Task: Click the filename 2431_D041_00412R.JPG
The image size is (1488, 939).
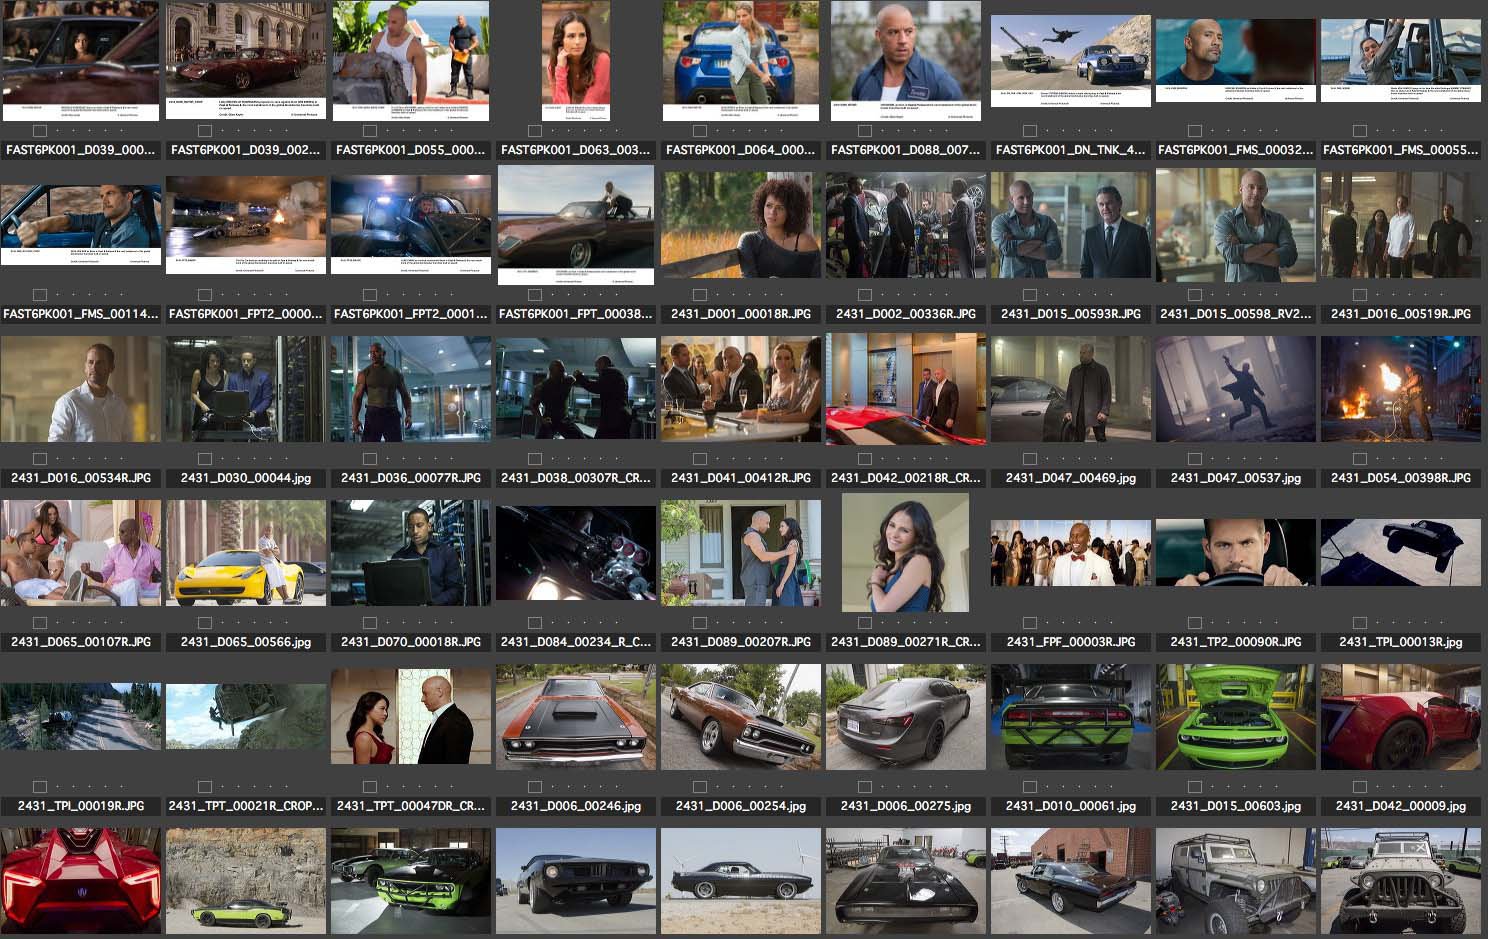Action: tap(741, 478)
